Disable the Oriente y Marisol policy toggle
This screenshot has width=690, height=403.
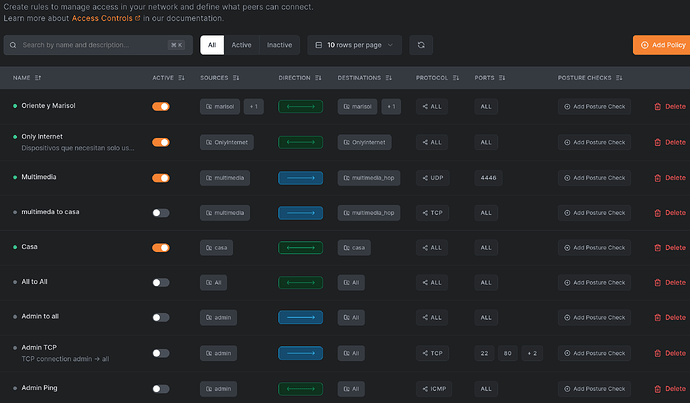click(x=160, y=107)
